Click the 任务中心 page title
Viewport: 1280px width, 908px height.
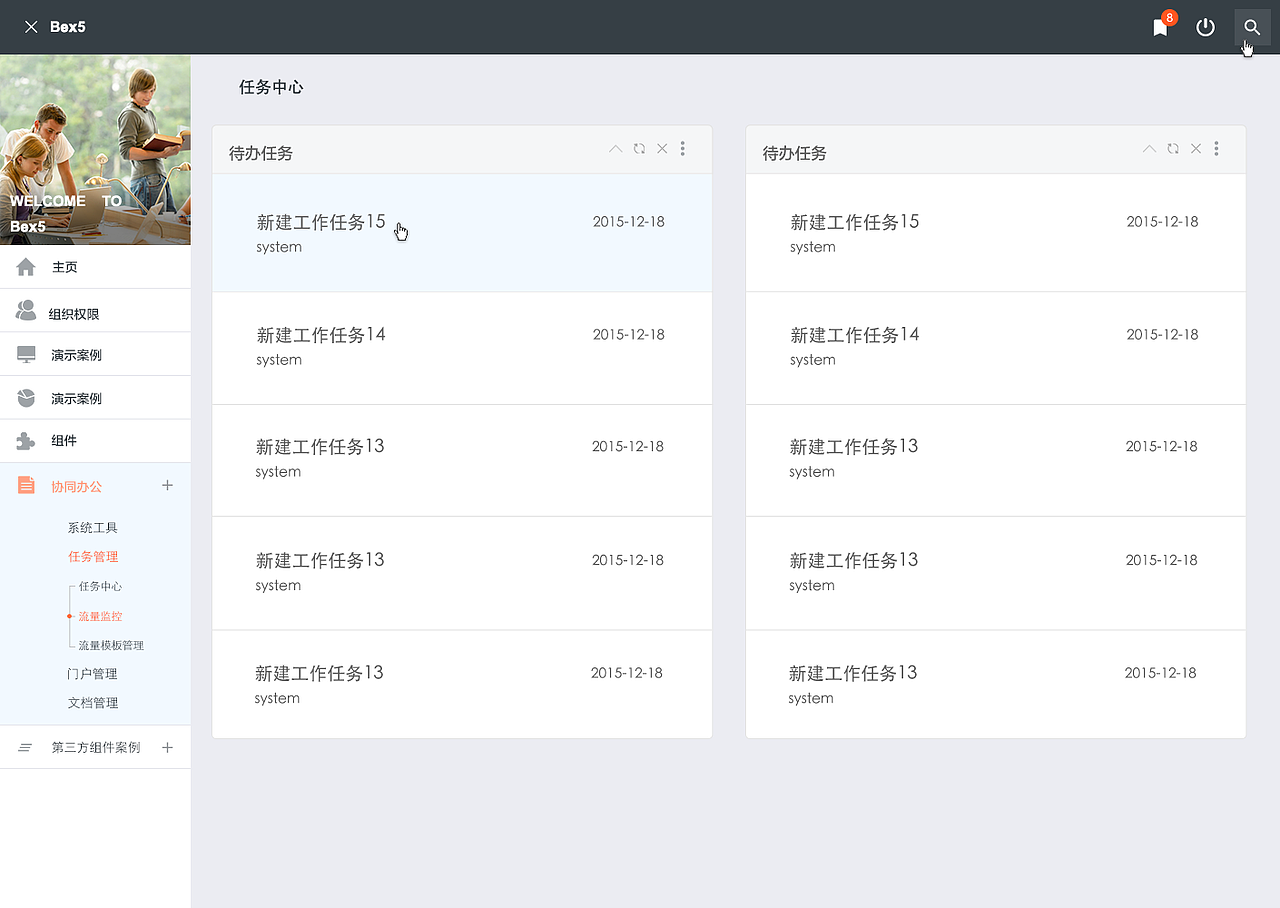coord(271,87)
